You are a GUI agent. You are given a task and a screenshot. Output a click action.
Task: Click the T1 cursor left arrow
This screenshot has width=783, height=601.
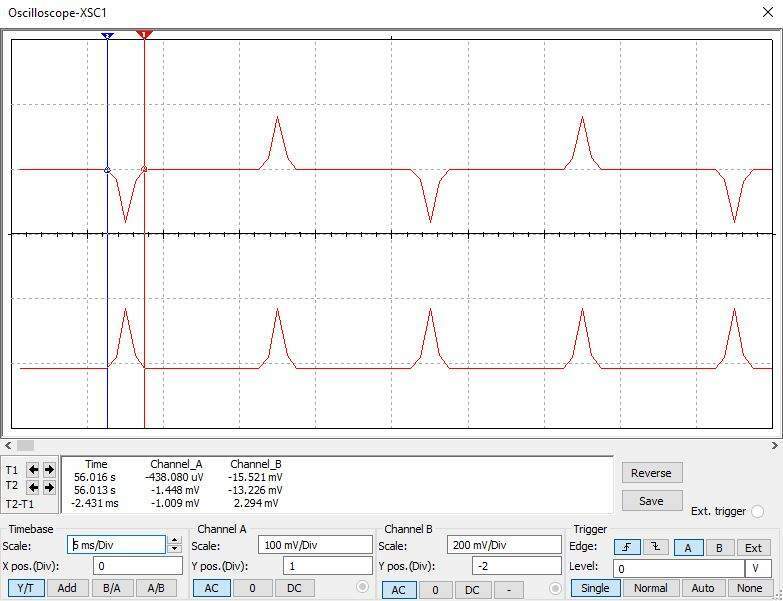point(33,469)
